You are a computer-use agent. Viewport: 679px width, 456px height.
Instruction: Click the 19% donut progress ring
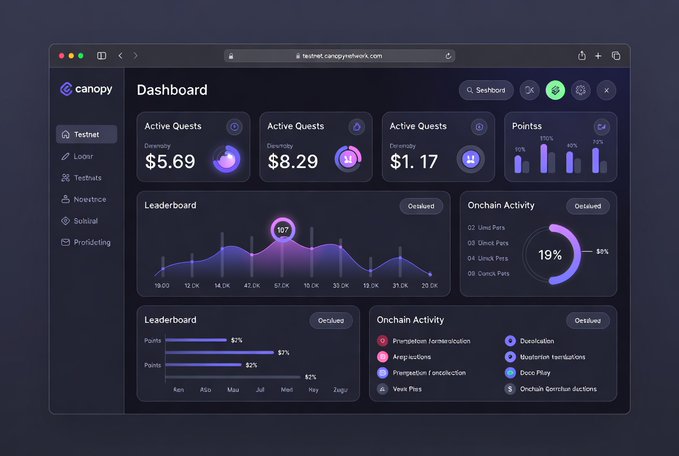click(x=552, y=254)
